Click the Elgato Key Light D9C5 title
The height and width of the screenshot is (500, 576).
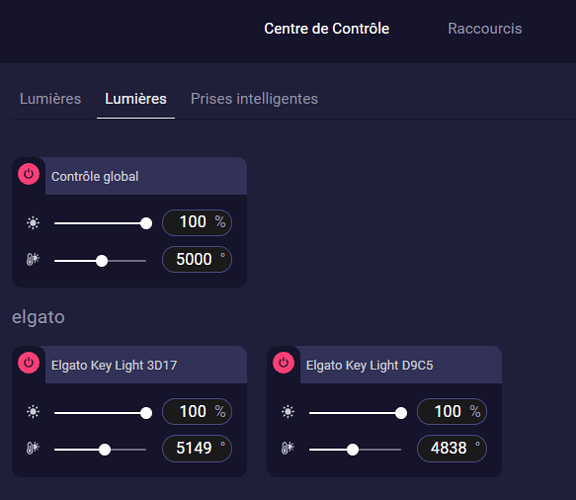(x=370, y=366)
